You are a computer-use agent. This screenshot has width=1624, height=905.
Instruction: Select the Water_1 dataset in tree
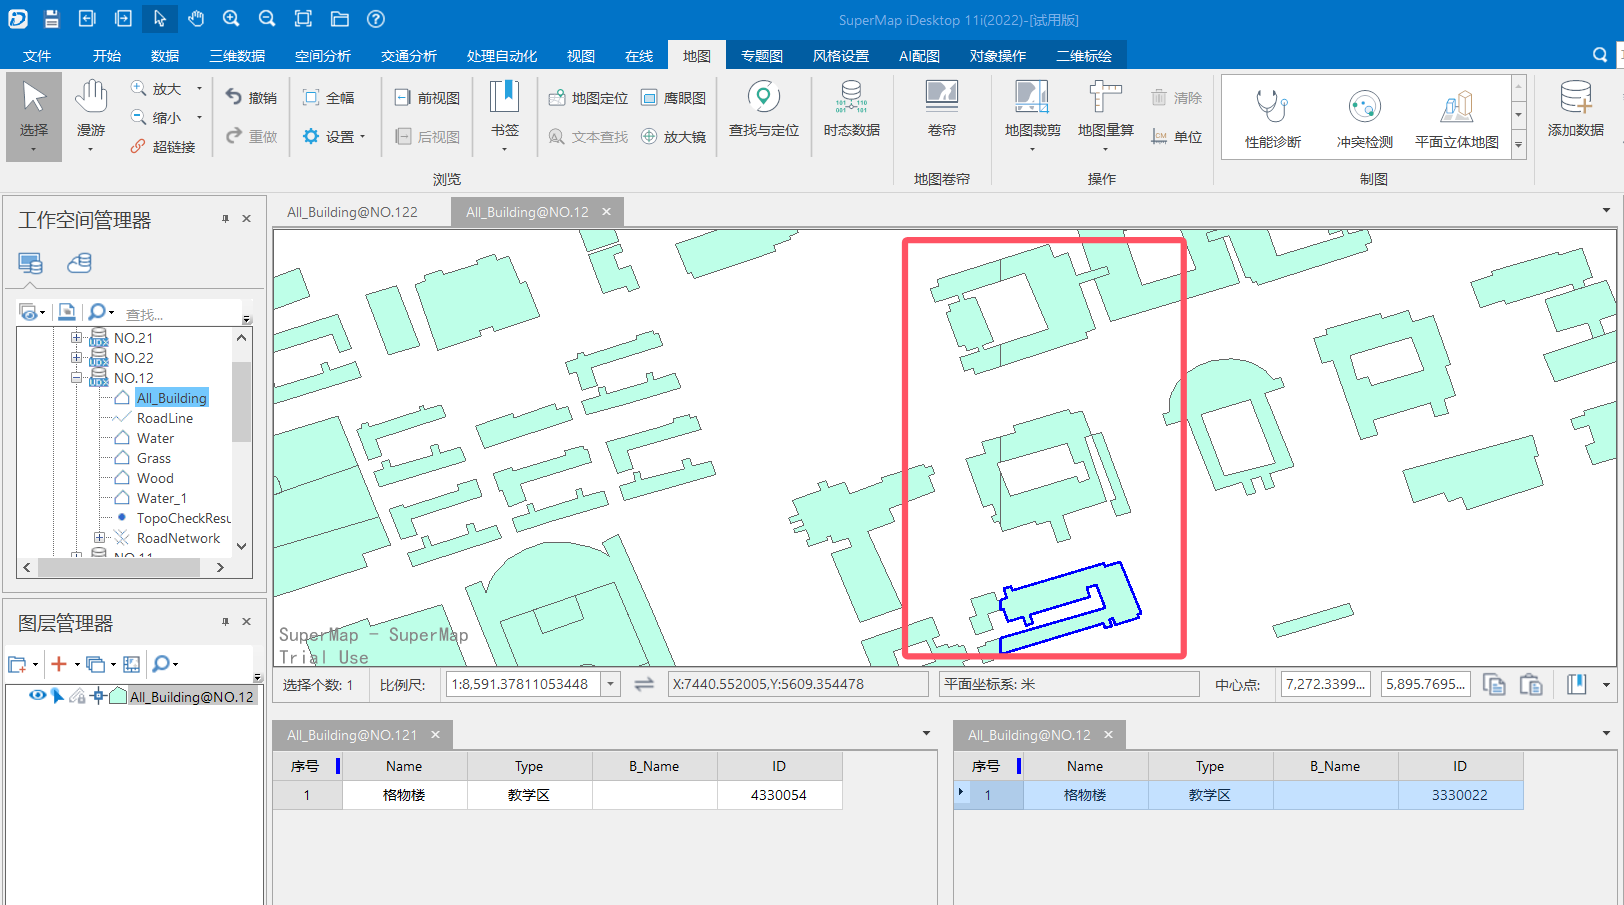click(x=161, y=498)
